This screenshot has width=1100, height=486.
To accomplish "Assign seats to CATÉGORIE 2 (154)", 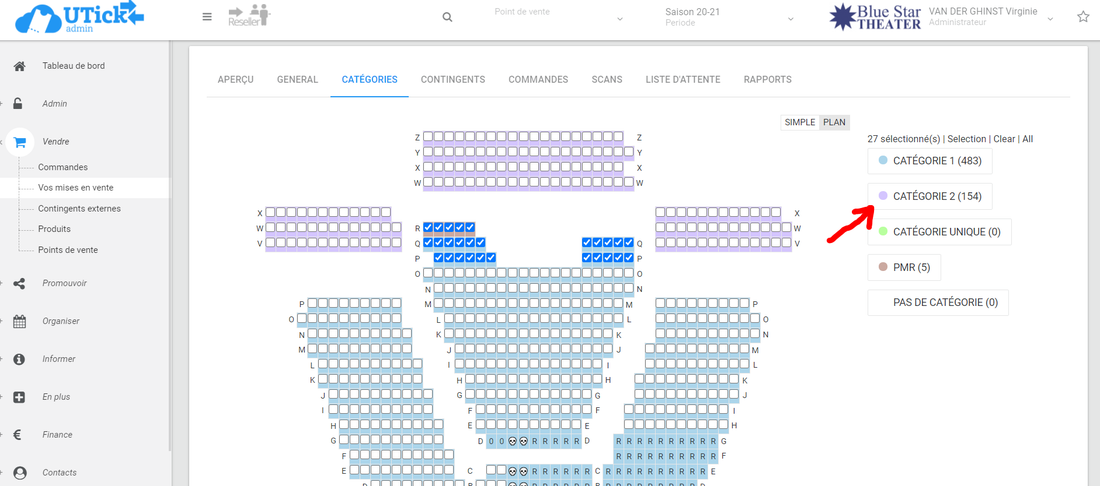I will (929, 196).
